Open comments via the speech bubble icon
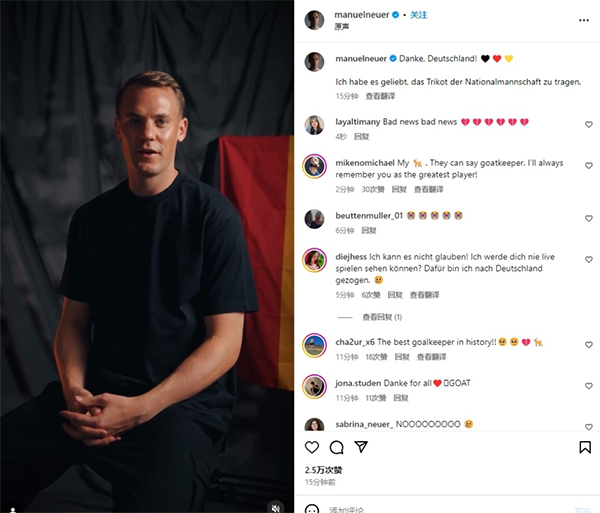The height and width of the screenshot is (513, 600). [x=336, y=447]
